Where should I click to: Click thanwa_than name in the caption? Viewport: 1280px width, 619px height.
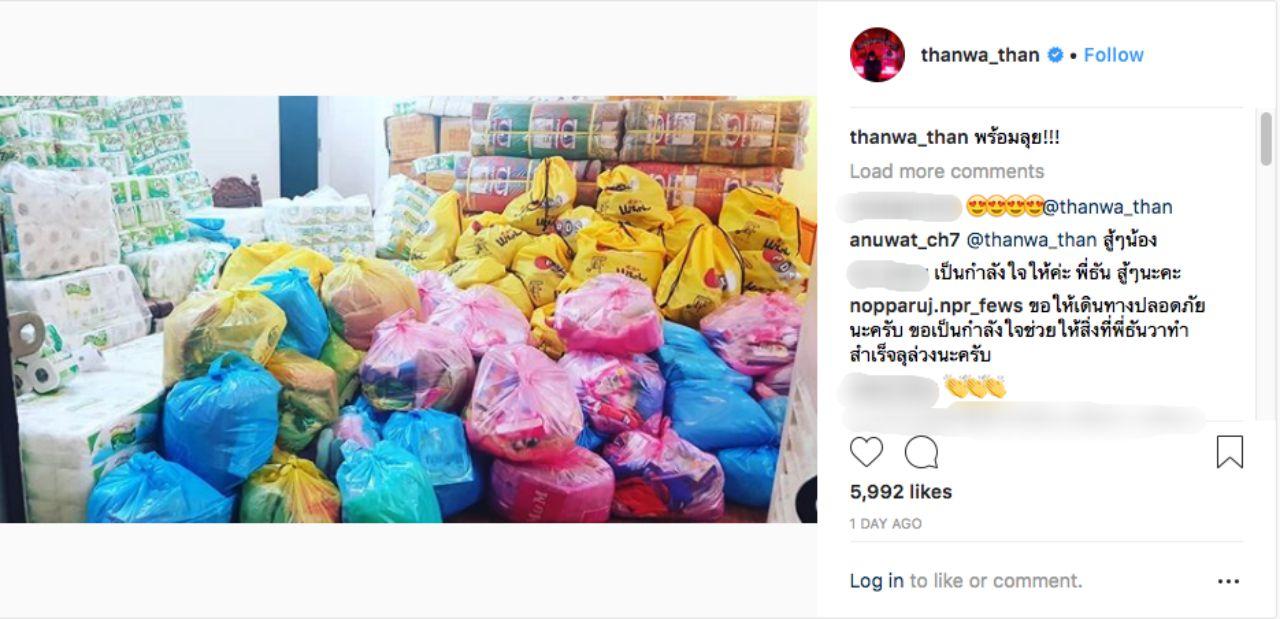pyautogui.click(x=909, y=138)
